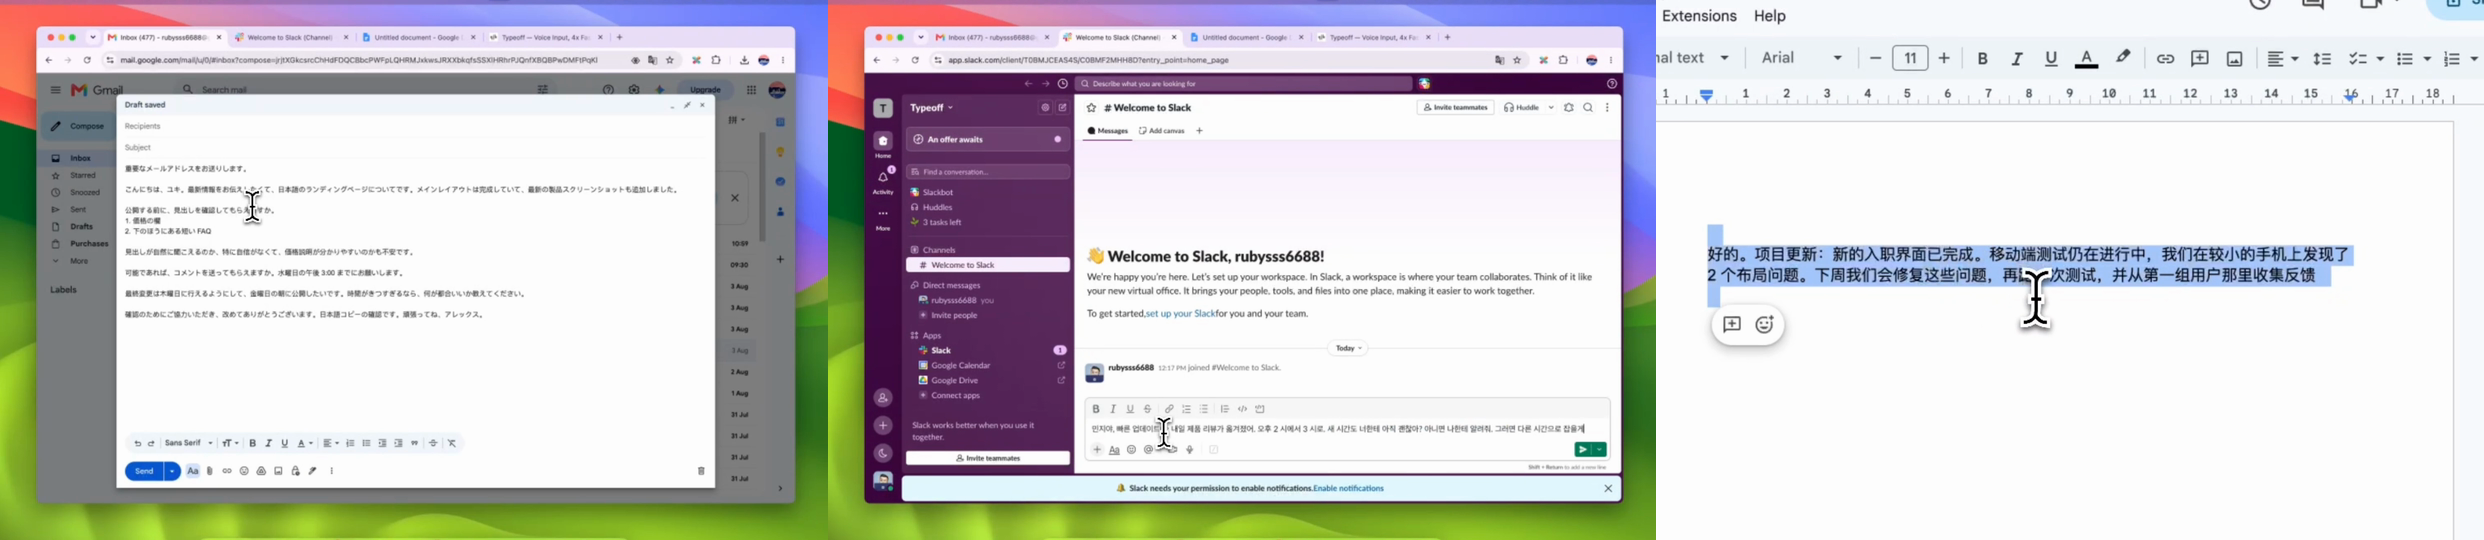
Task: Send the Gmail draft
Action: pyautogui.click(x=144, y=471)
